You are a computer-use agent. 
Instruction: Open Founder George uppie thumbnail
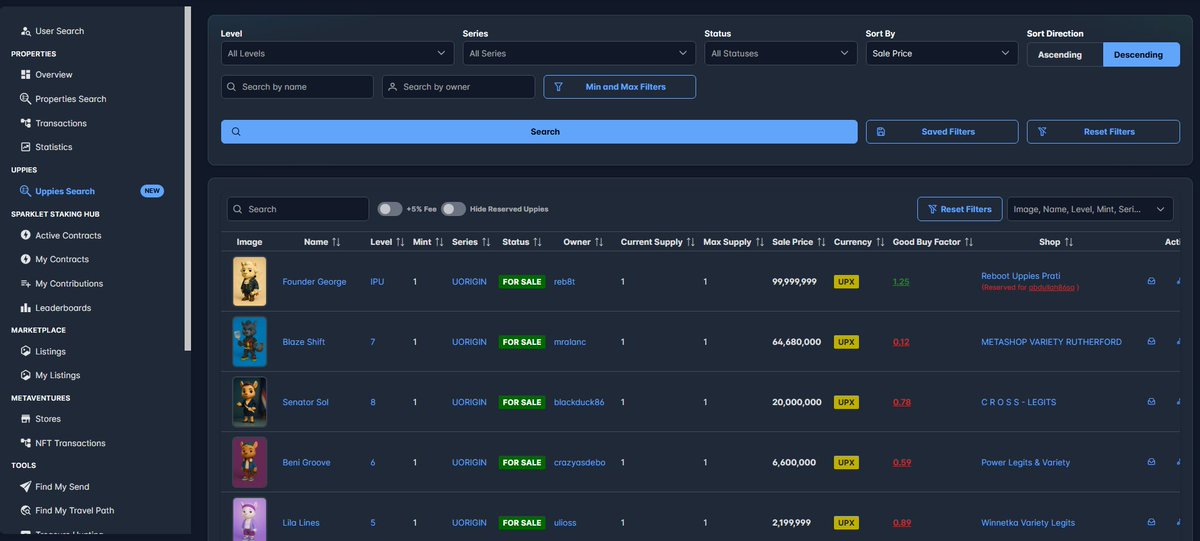[x=249, y=281]
